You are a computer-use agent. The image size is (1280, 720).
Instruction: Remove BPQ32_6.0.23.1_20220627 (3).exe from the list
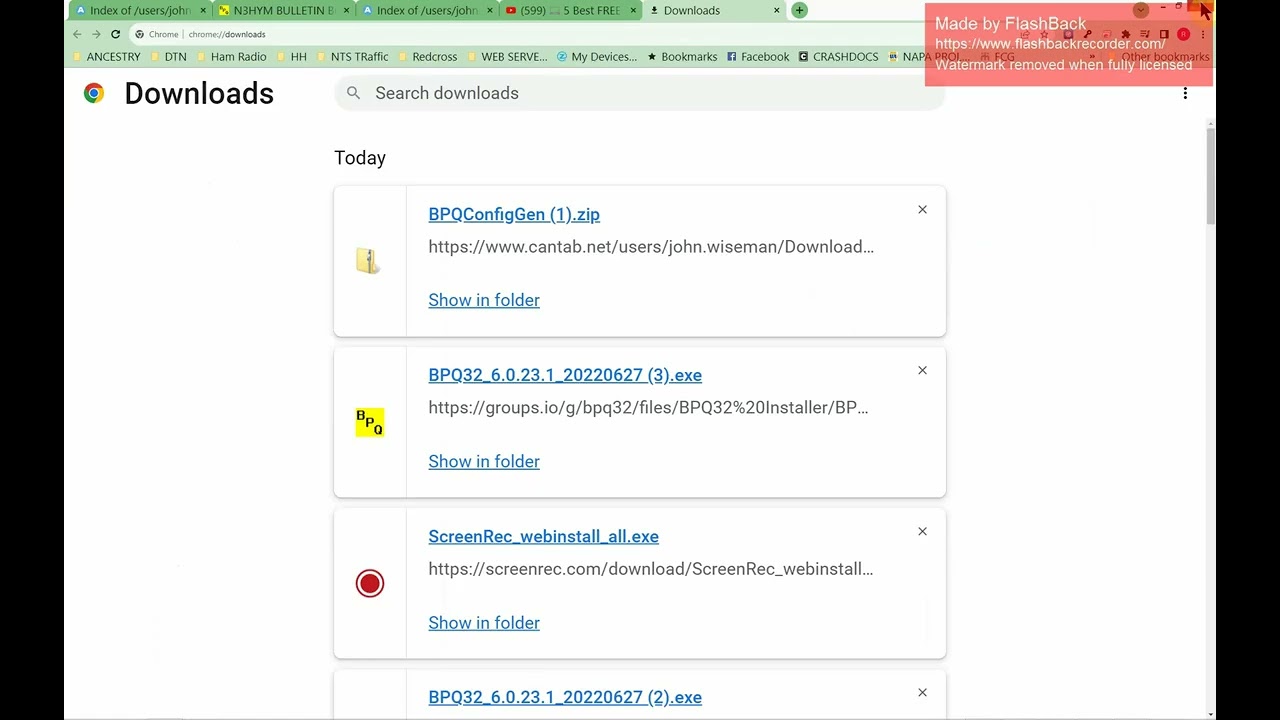922,371
